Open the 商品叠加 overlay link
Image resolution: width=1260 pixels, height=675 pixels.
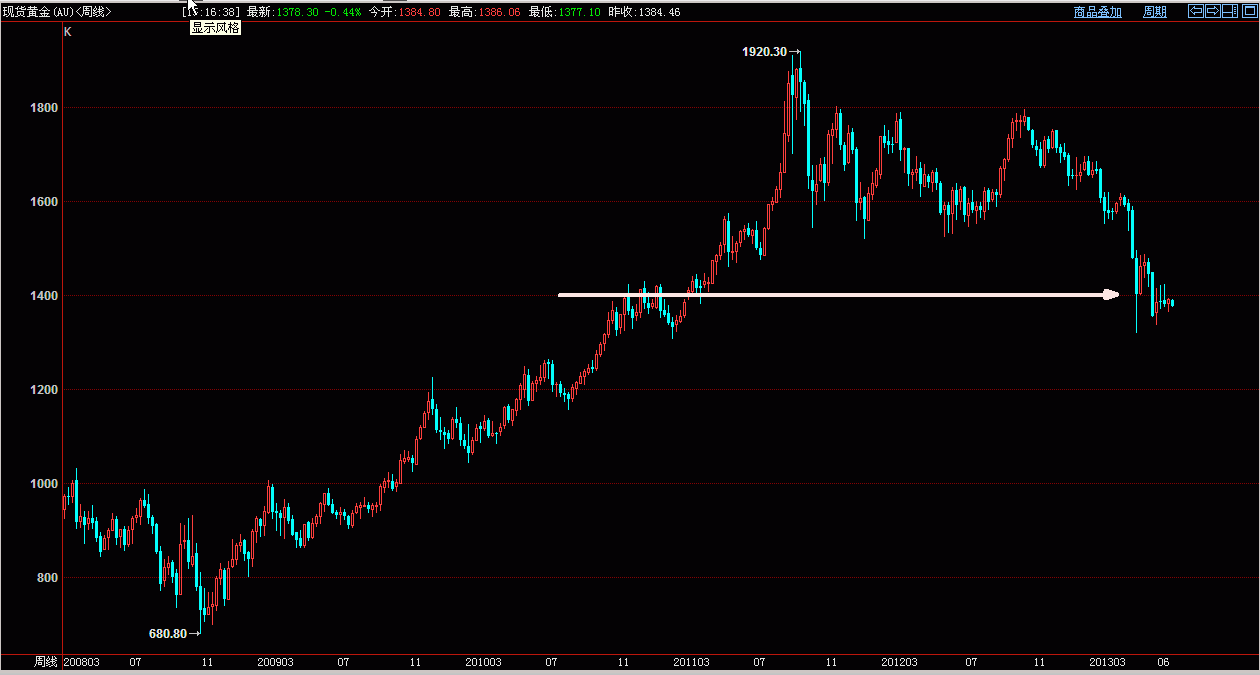click(1098, 12)
